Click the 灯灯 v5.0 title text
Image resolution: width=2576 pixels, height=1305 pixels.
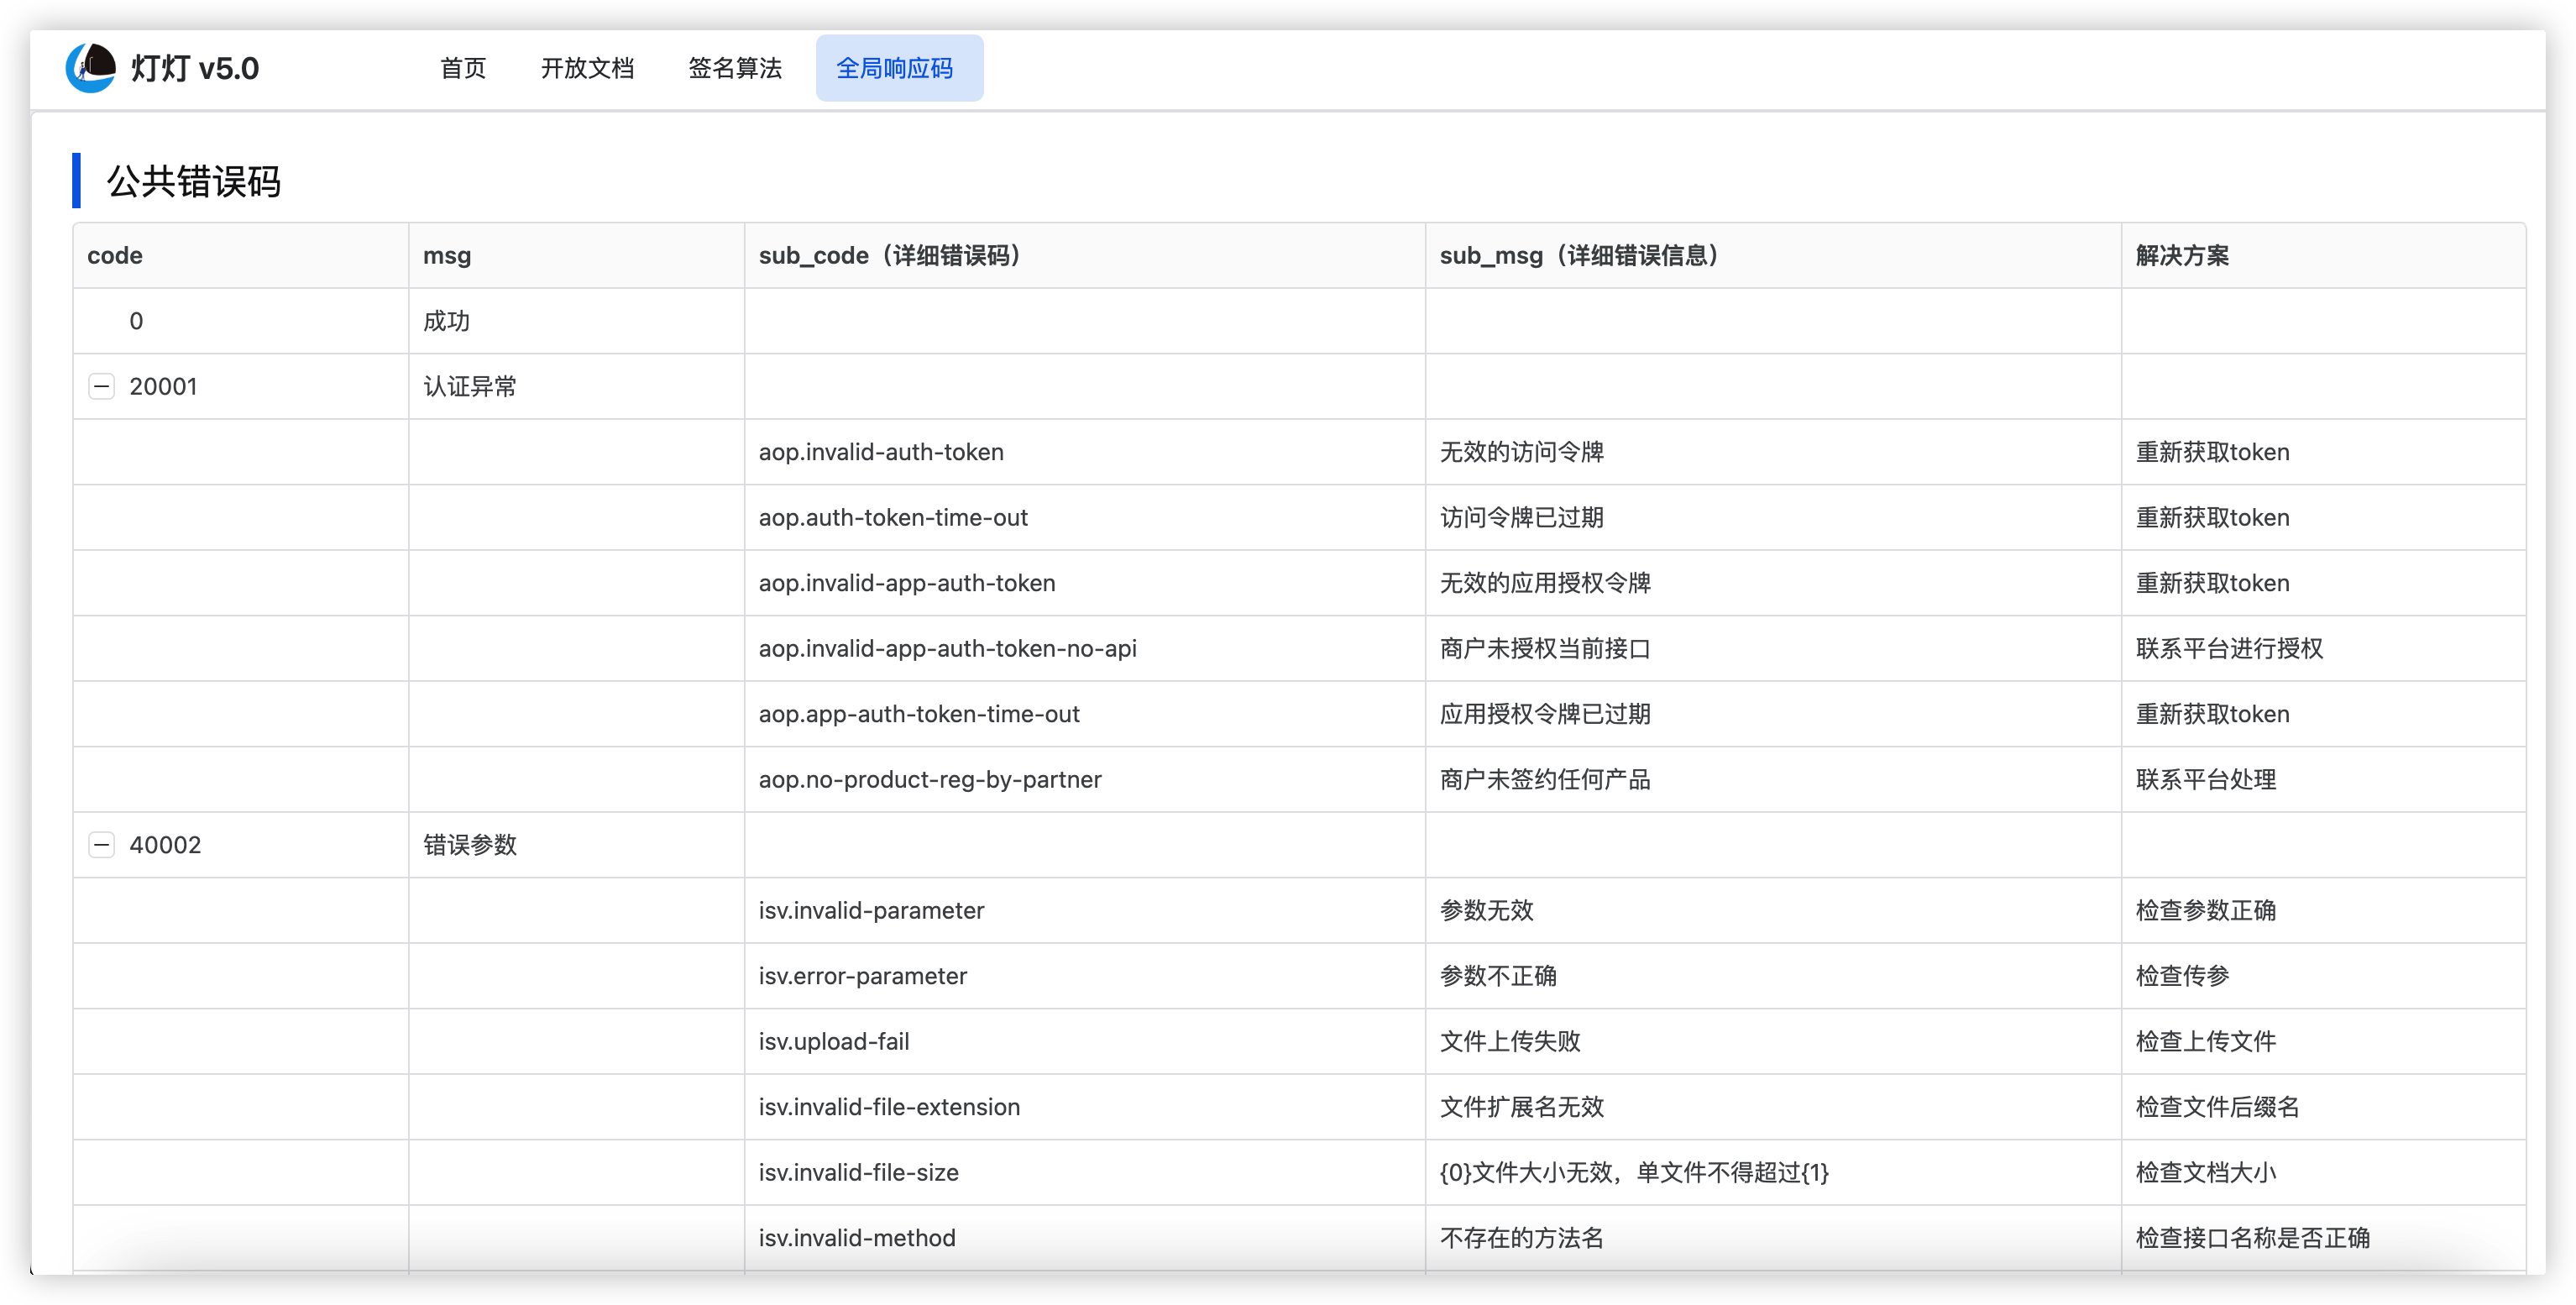(x=195, y=68)
